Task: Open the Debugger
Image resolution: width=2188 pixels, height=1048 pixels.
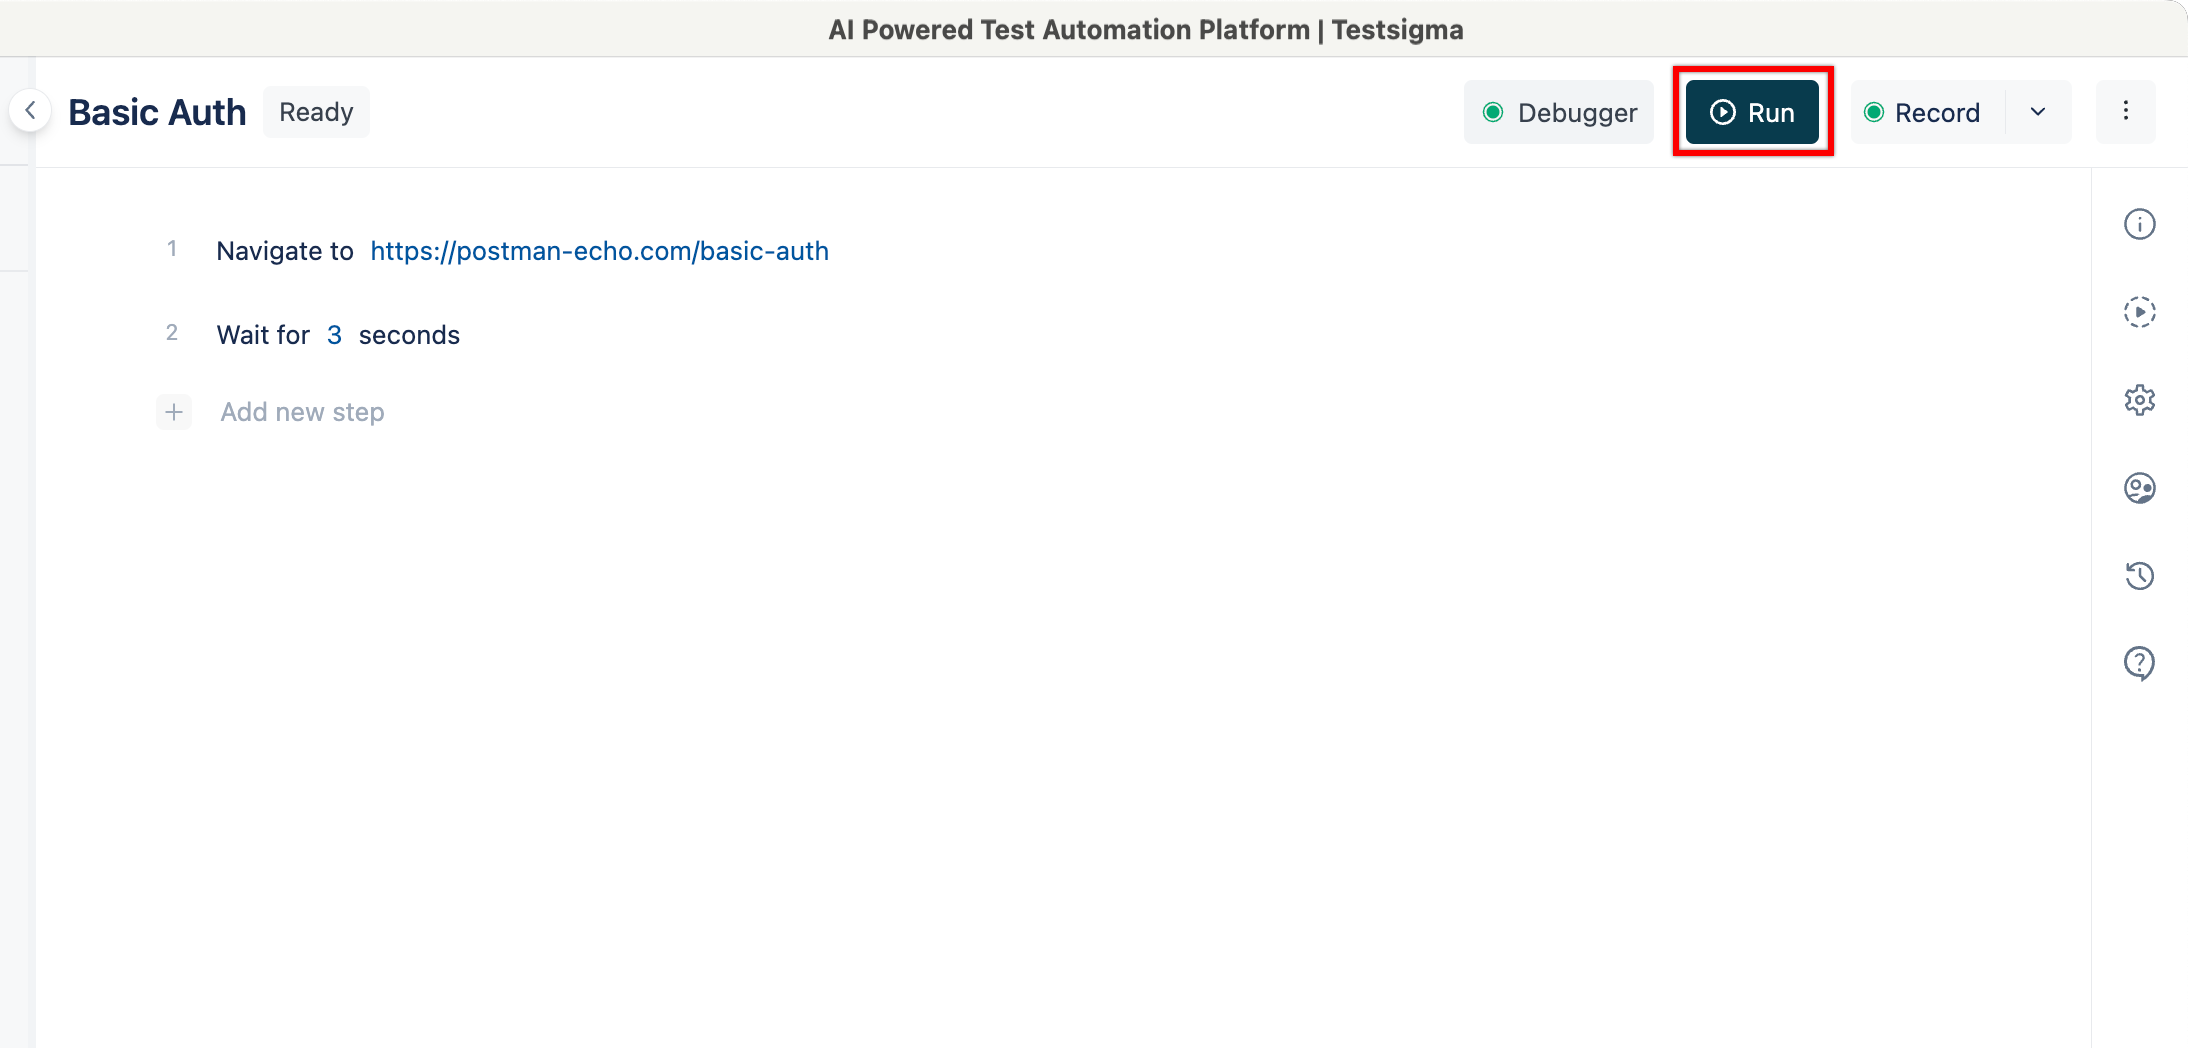Action: [1559, 112]
